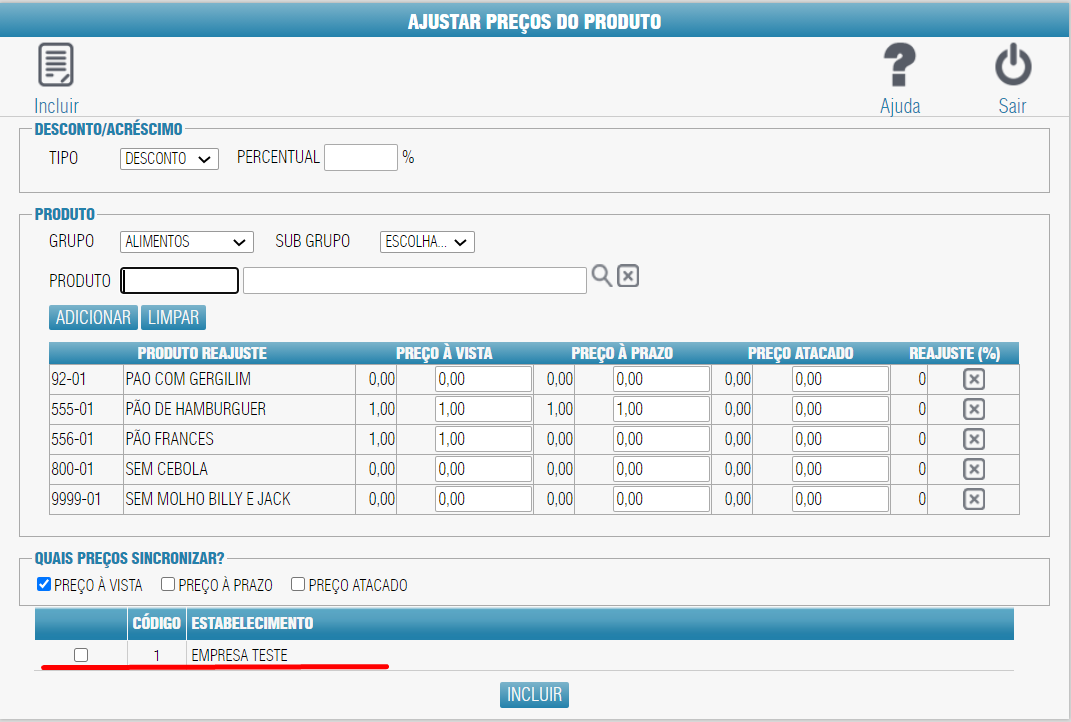Click the Incluir document icon

click(x=56, y=66)
